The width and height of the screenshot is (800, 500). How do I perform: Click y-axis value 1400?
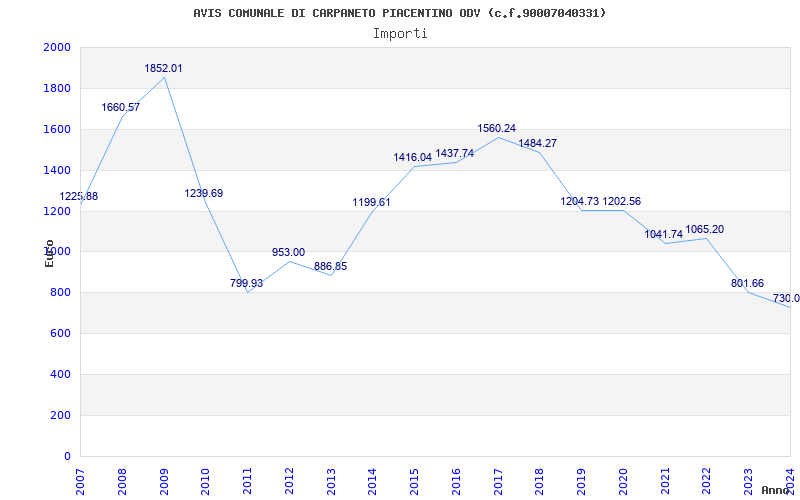(57, 170)
